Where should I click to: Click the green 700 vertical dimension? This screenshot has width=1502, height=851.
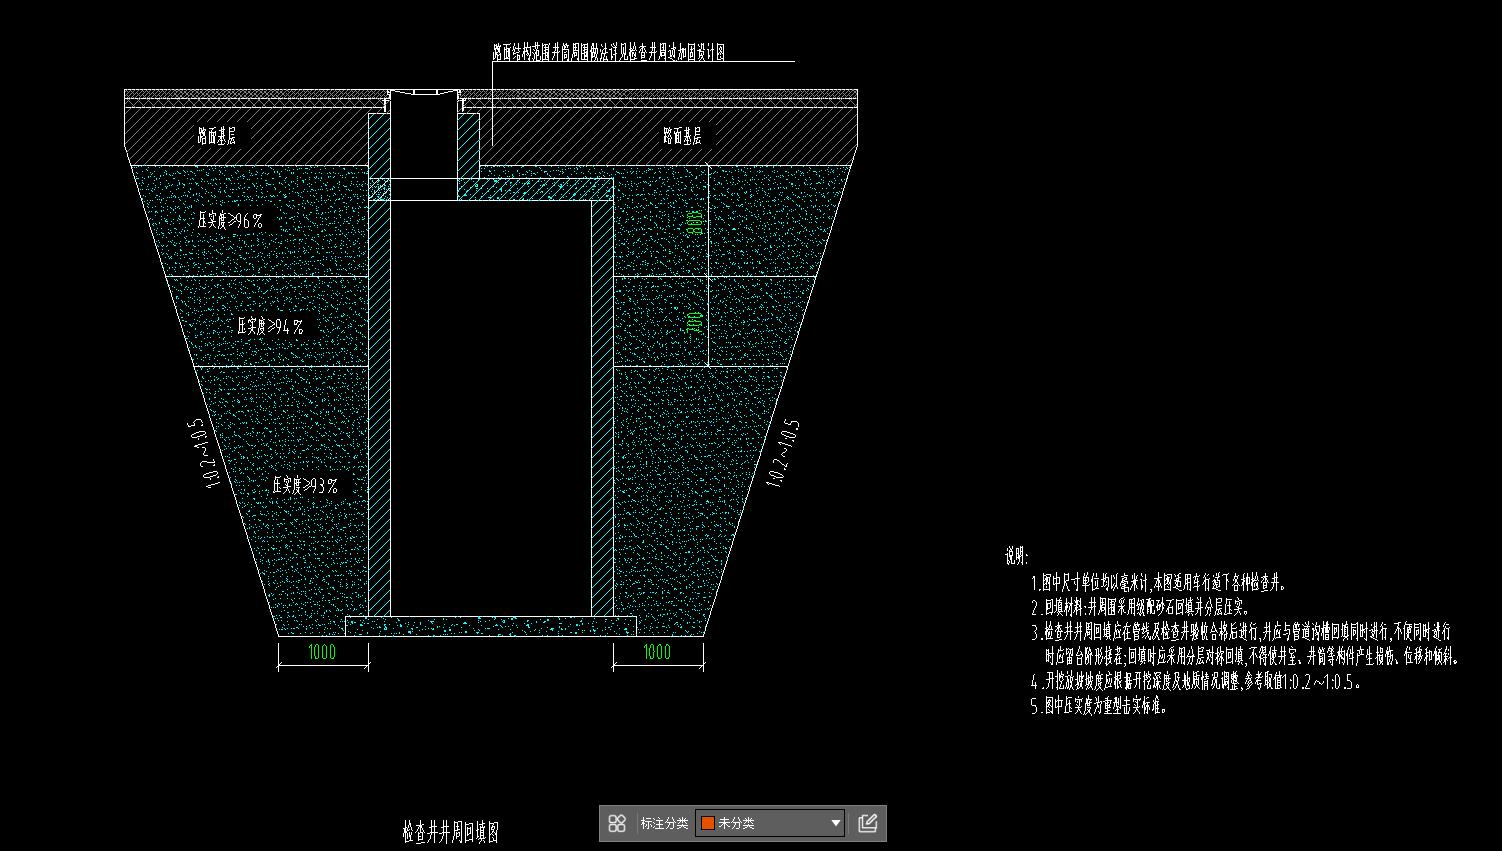[x=694, y=322]
